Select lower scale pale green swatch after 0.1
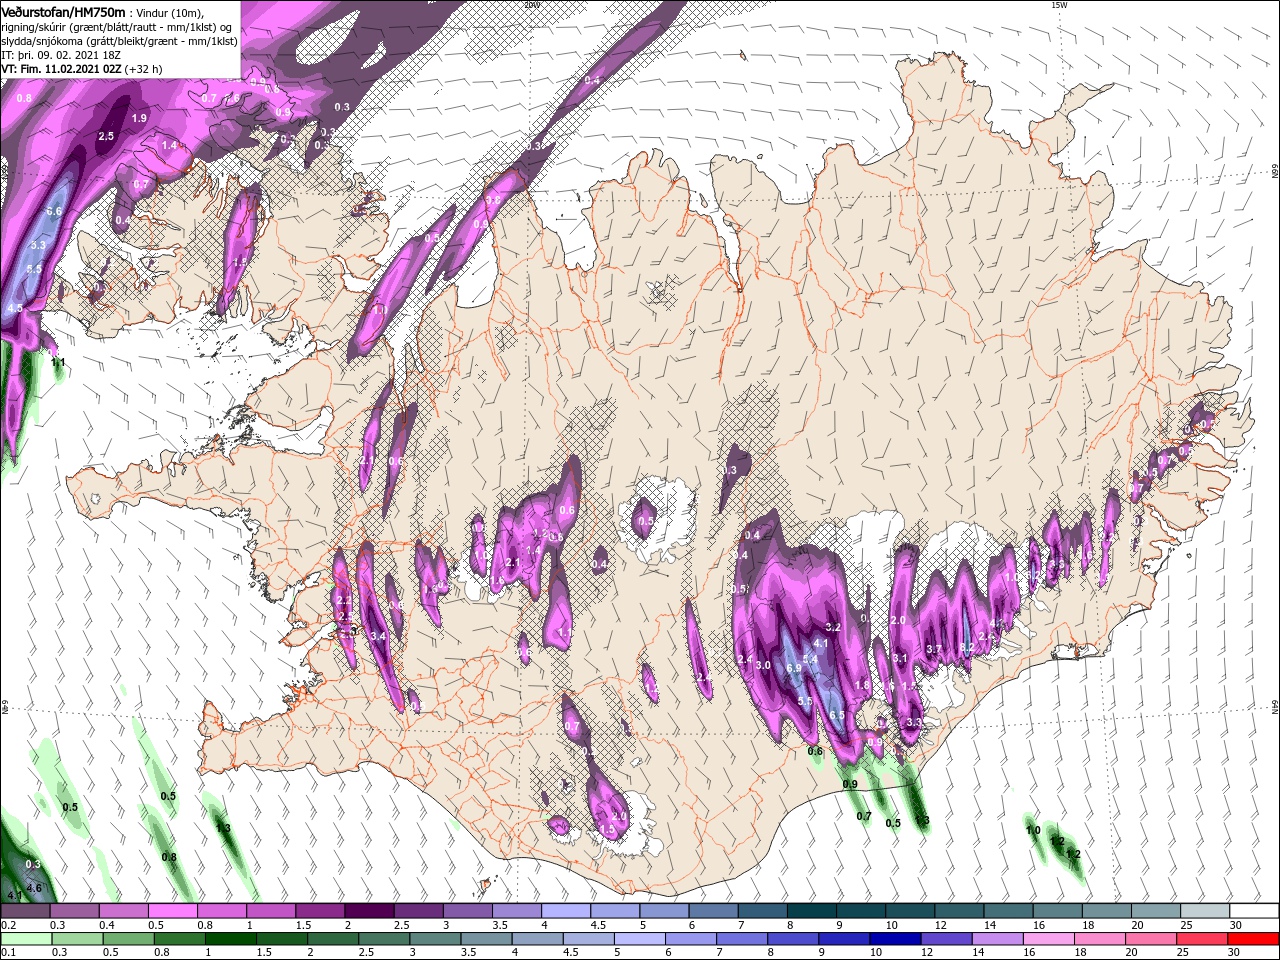 25,939
